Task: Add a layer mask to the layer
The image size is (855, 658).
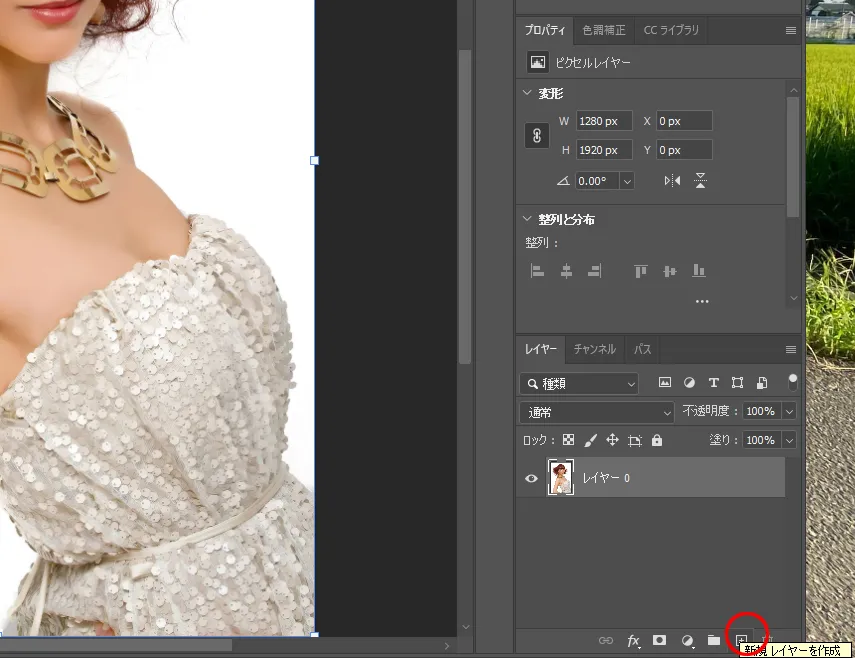Action: (660, 640)
